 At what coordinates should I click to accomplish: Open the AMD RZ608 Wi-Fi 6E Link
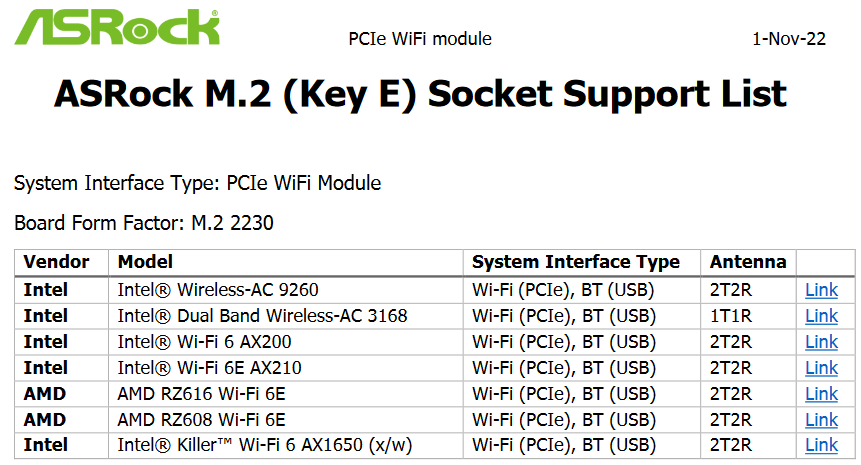pyautogui.click(x=821, y=419)
